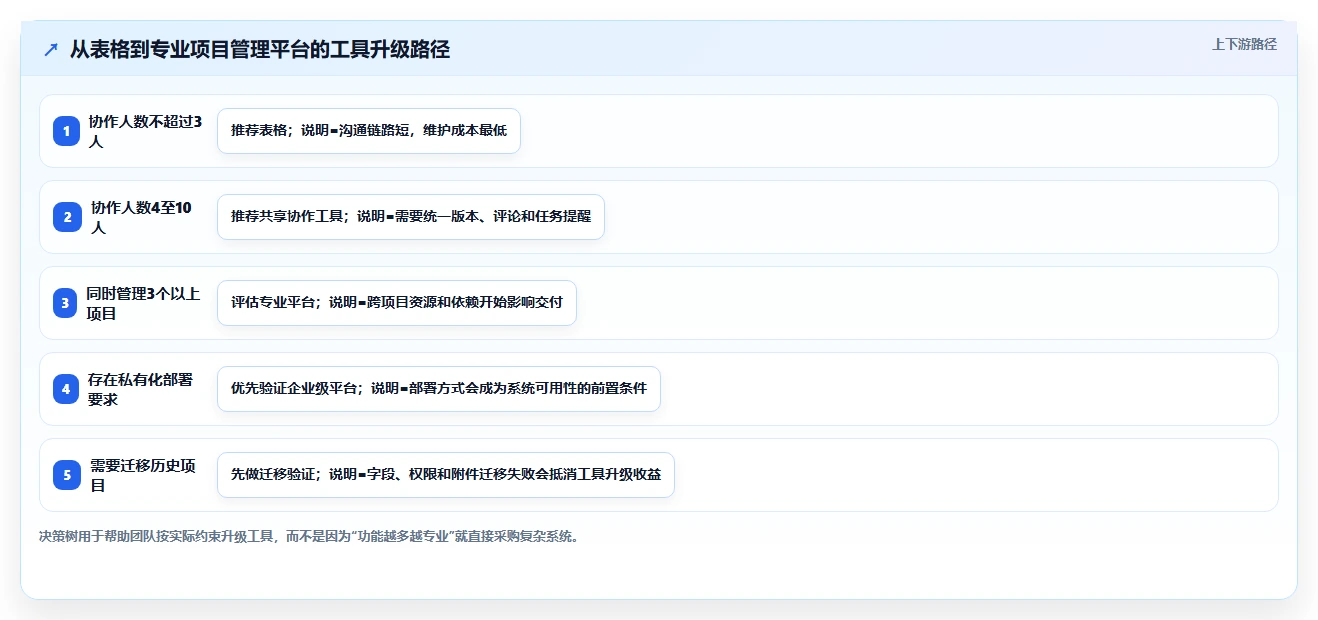The image size is (1318, 620).
Task: Click the footer note starting 决策树用于帮助团队
Action: (309, 536)
